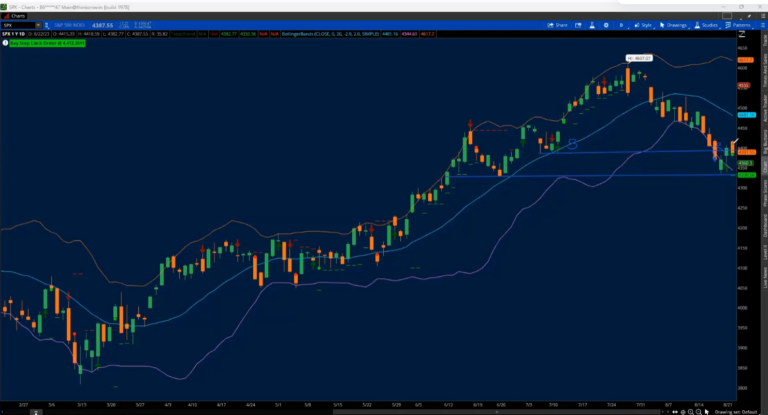Image resolution: width=768 pixels, height=415 pixels.
Task: Open the Style menu
Action: pos(644,25)
